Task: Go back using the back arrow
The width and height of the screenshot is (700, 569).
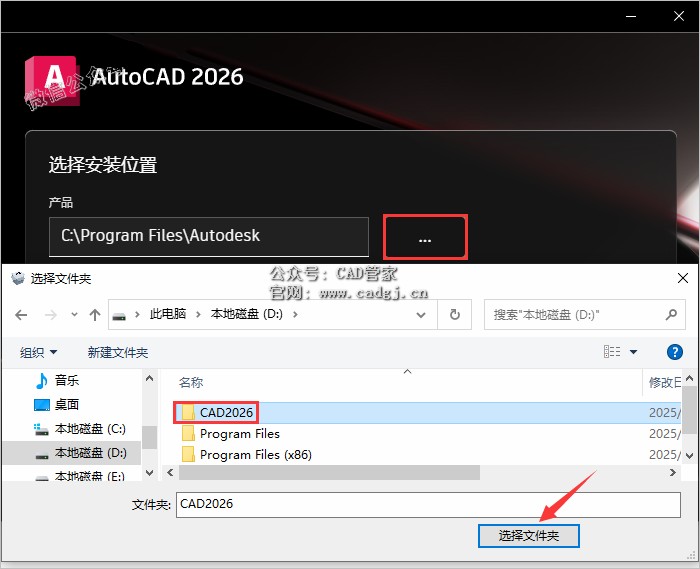Action: (x=21, y=315)
